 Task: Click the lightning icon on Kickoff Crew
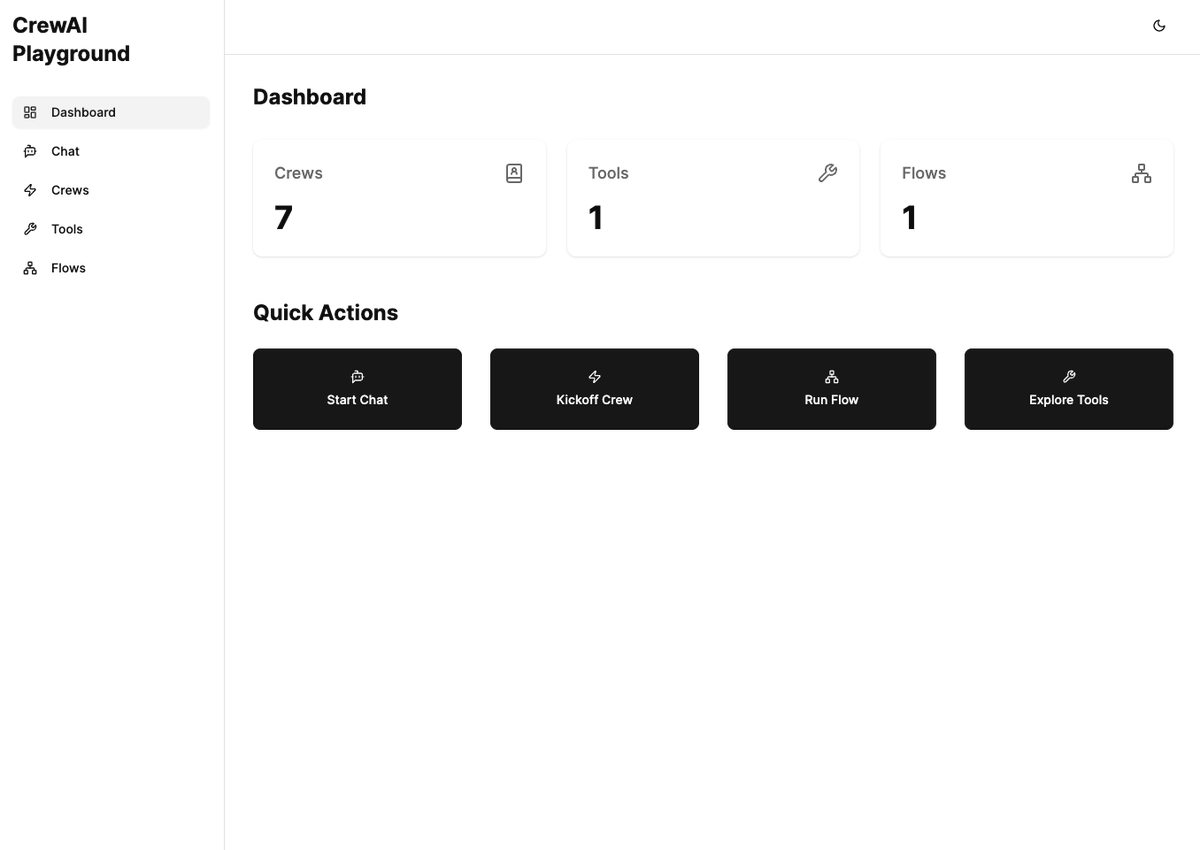594,377
